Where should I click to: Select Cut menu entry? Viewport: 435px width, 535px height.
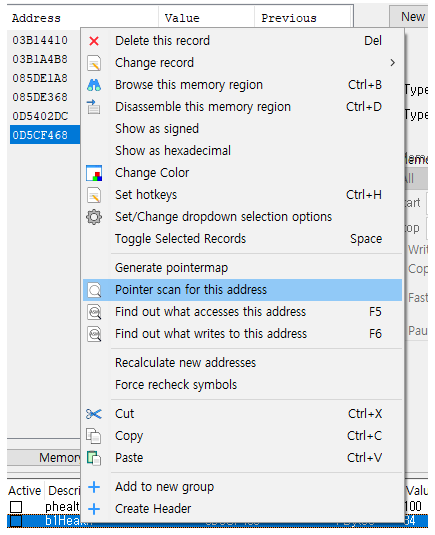(243, 414)
